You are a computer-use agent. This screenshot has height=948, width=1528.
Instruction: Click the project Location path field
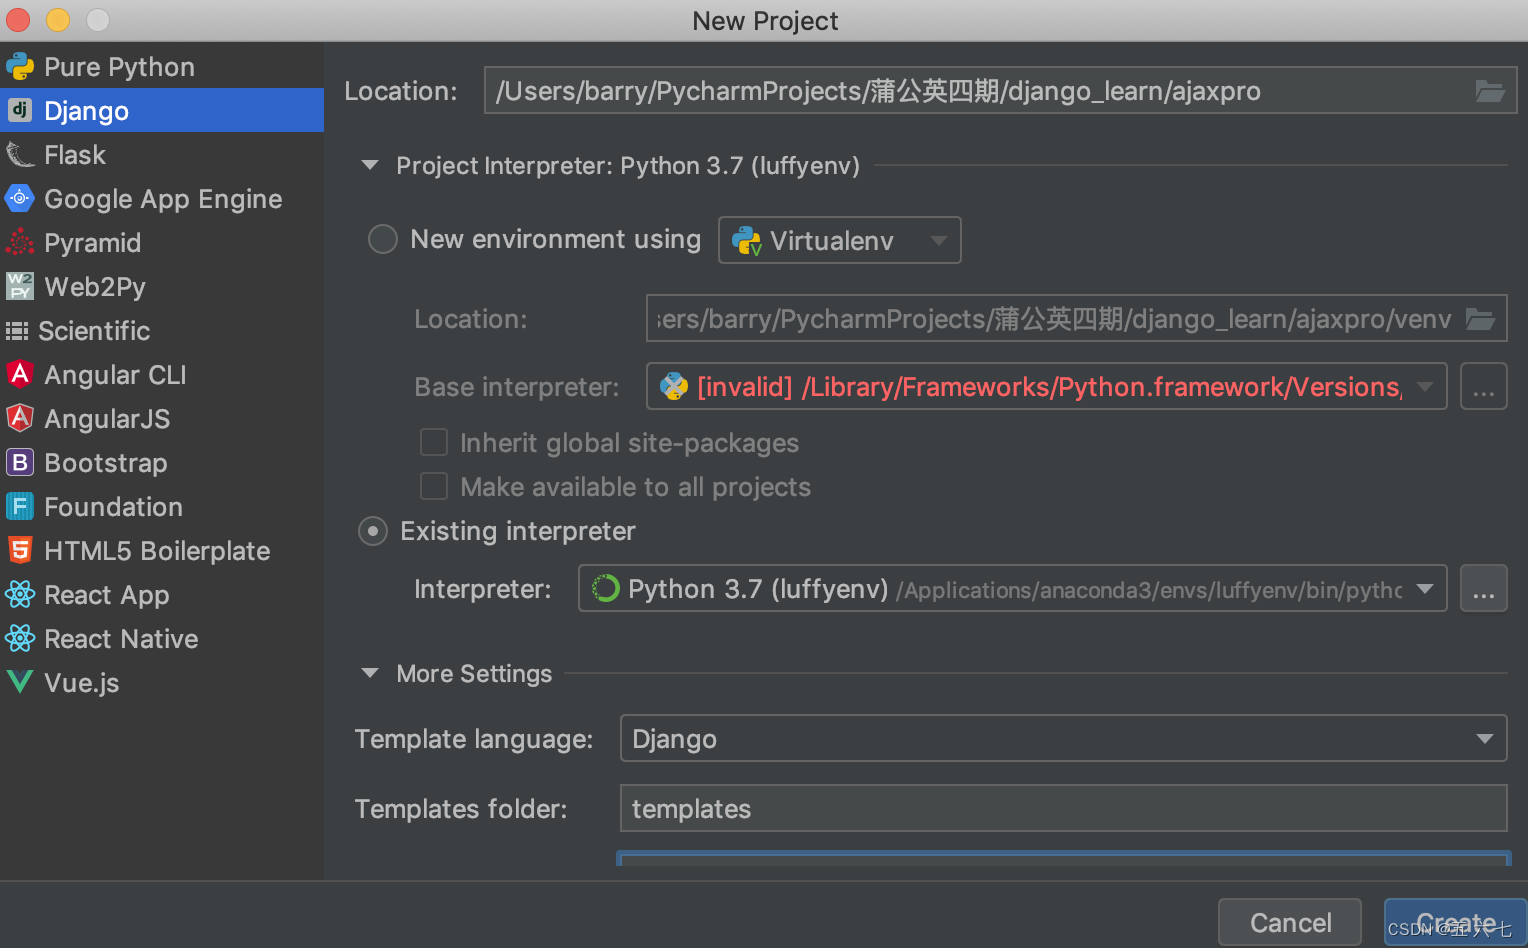(x=1000, y=91)
